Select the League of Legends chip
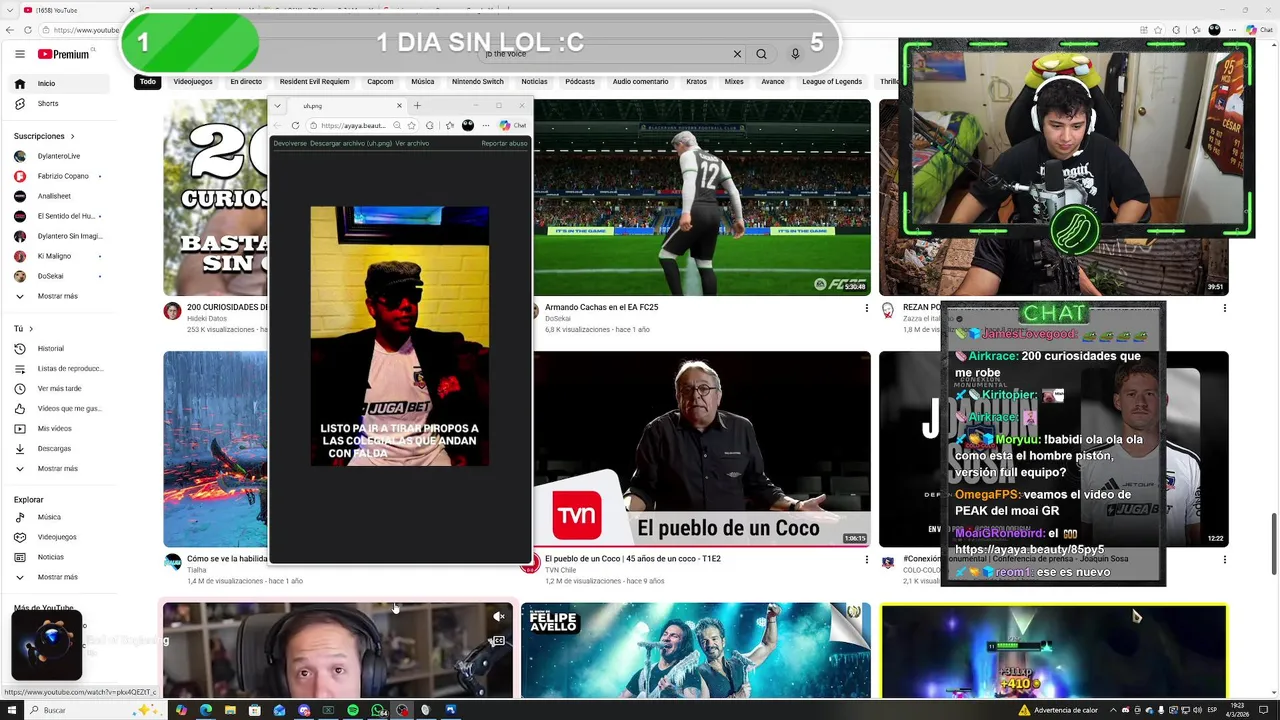The width and height of the screenshot is (1280, 720). (832, 81)
